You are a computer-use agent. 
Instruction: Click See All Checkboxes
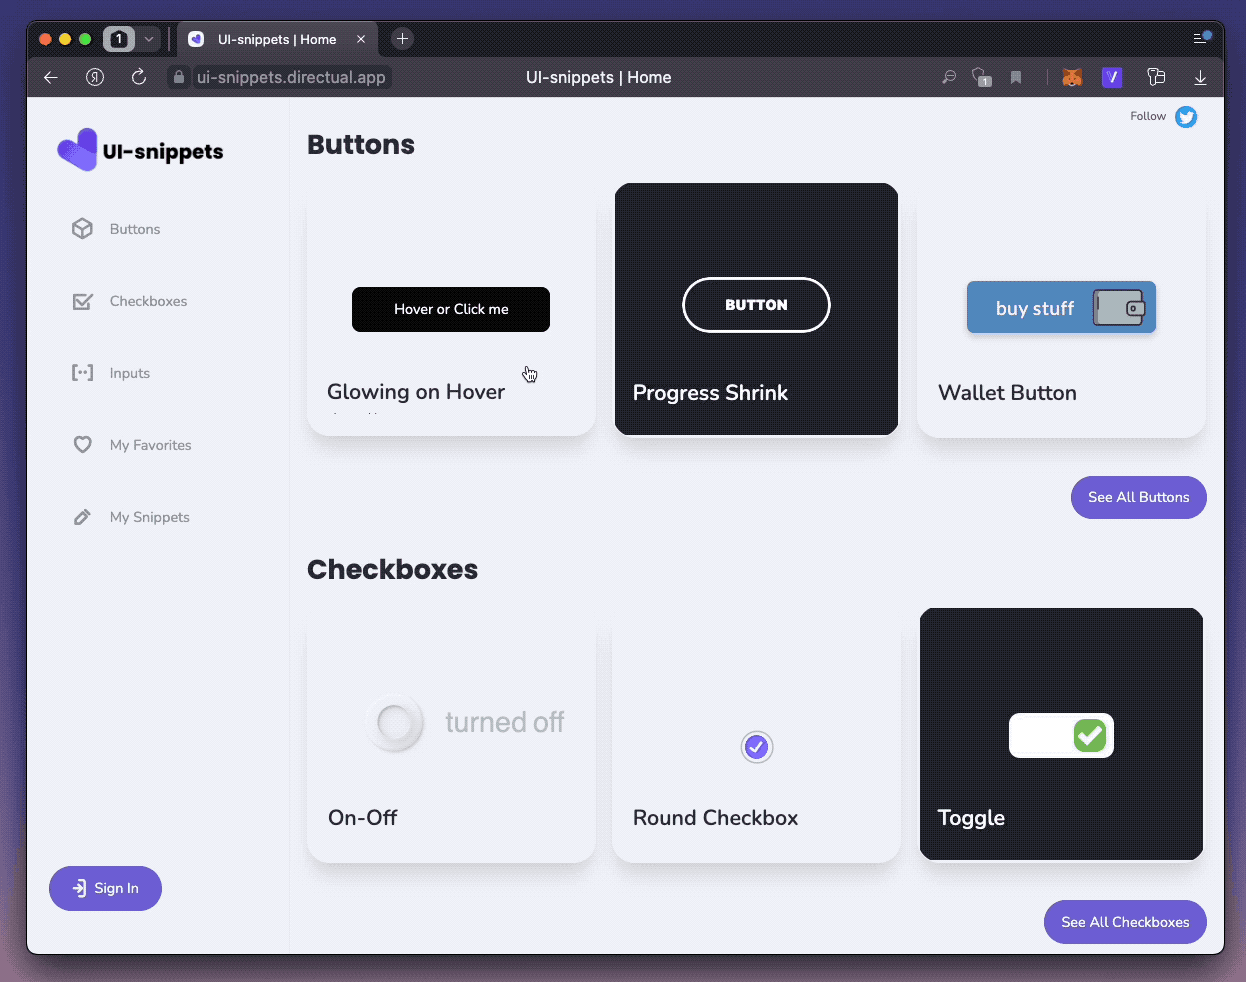tap(1125, 922)
